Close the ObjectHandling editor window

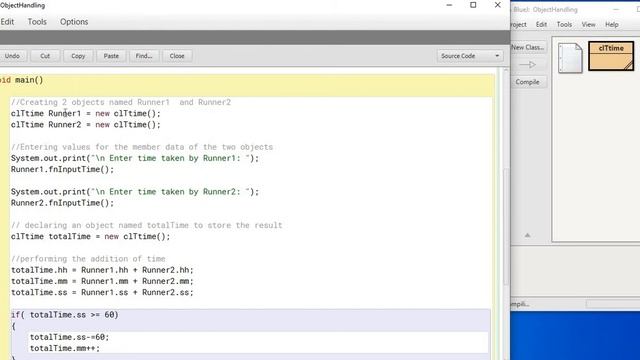pos(498,5)
